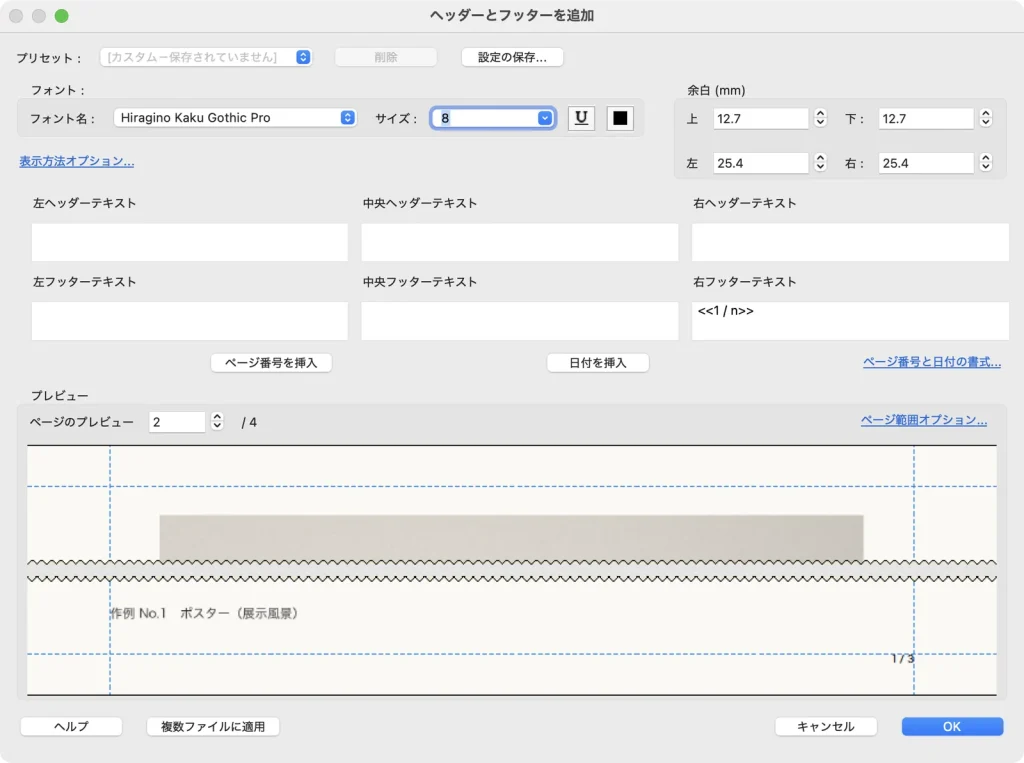Screen dimensions: 1024x763
Task: Click the ヘルプ button
Action: click(x=71, y=726)
